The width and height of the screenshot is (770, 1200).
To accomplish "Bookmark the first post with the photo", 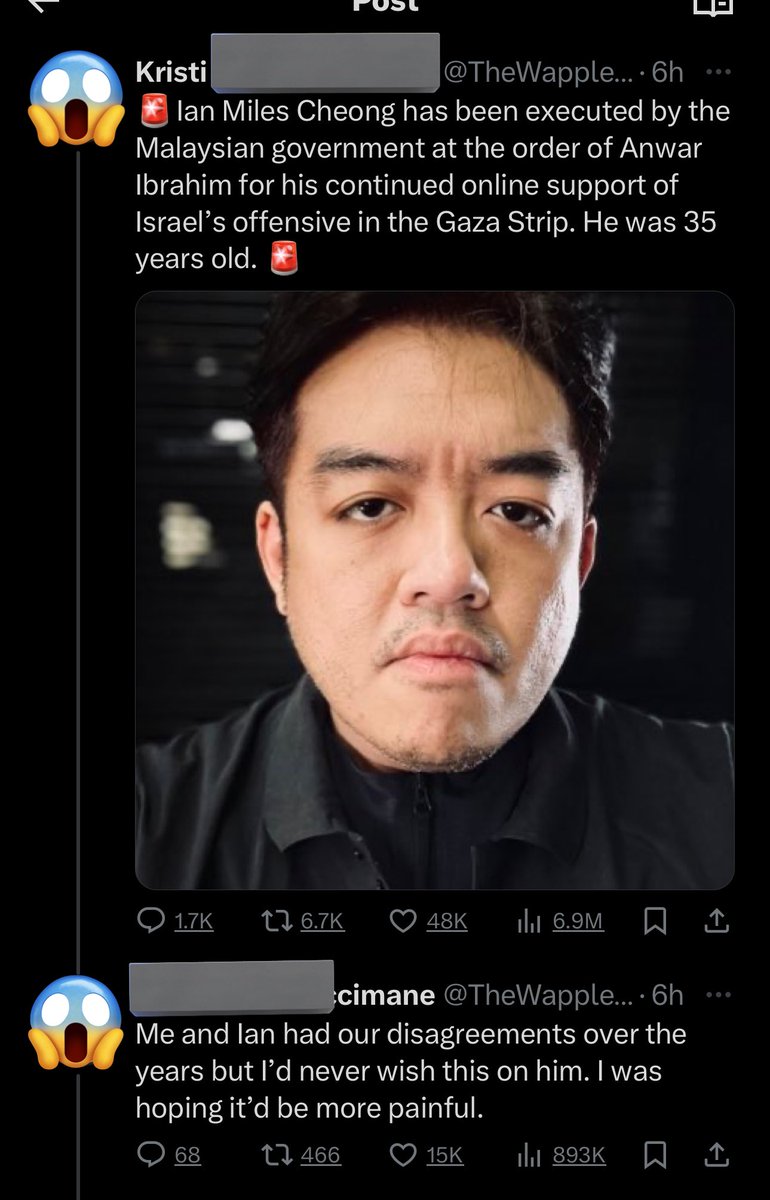I will point(655,921).
